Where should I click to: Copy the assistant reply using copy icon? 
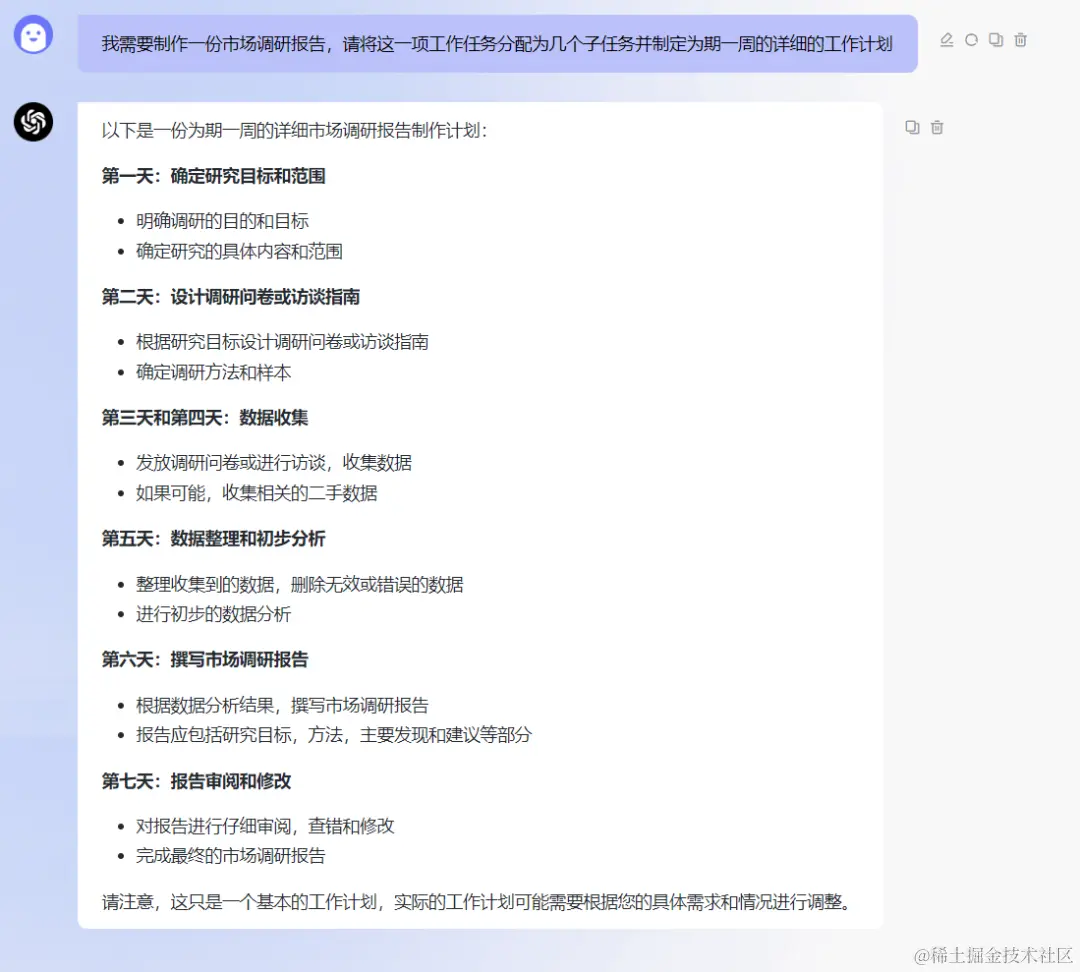(910, 127)
